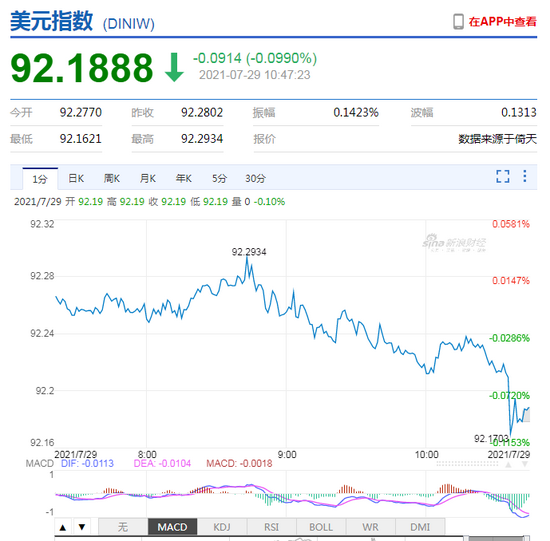Select the DMI indicator

[420, 527]
